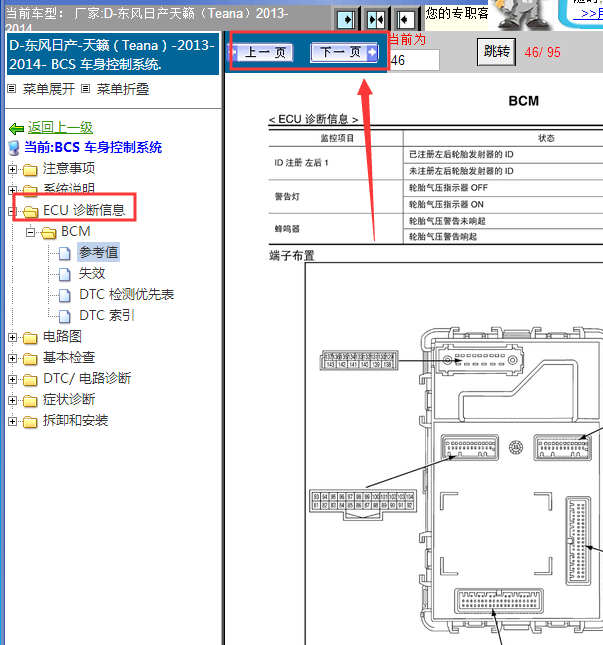Click the green back arrow icon

[x=16, y=129]
